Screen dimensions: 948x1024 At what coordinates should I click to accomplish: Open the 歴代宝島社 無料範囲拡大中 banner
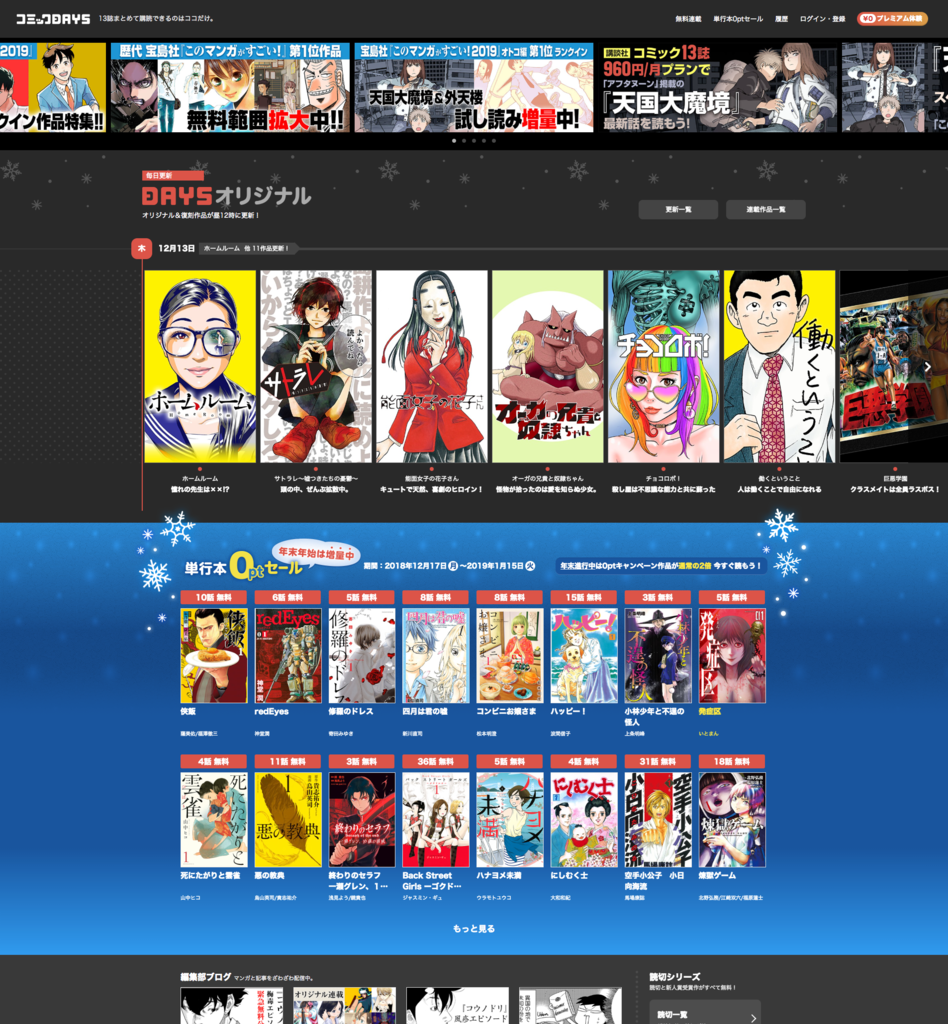230,88
